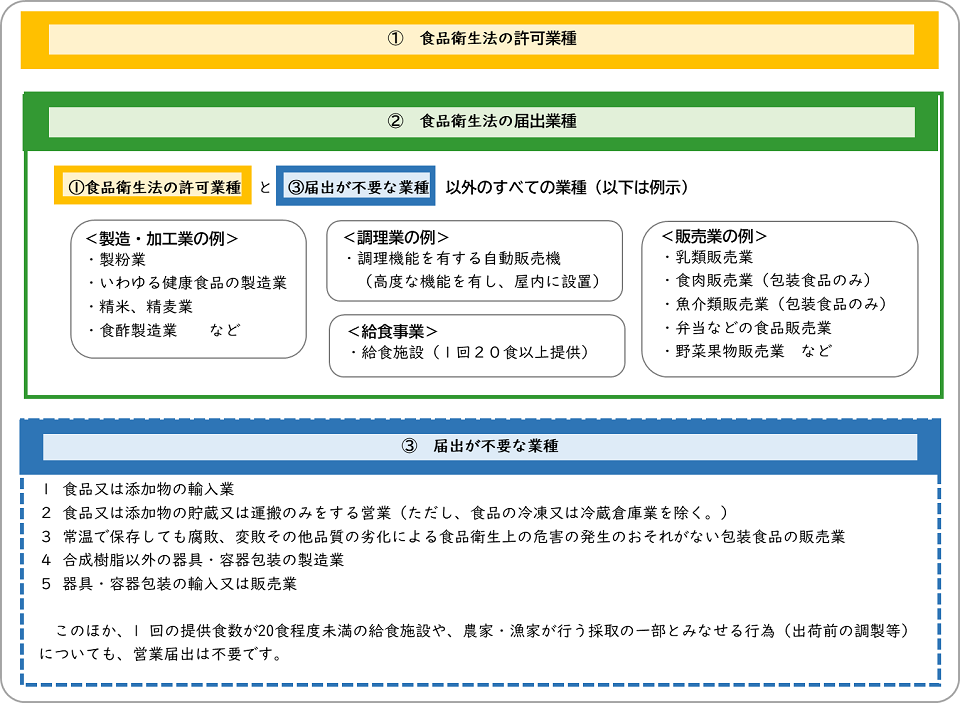Click the ③ 届出が不要な業種 blue header
Image resolution: width=960 pixels, height=703 pixels.
click(x=480, y=445)
